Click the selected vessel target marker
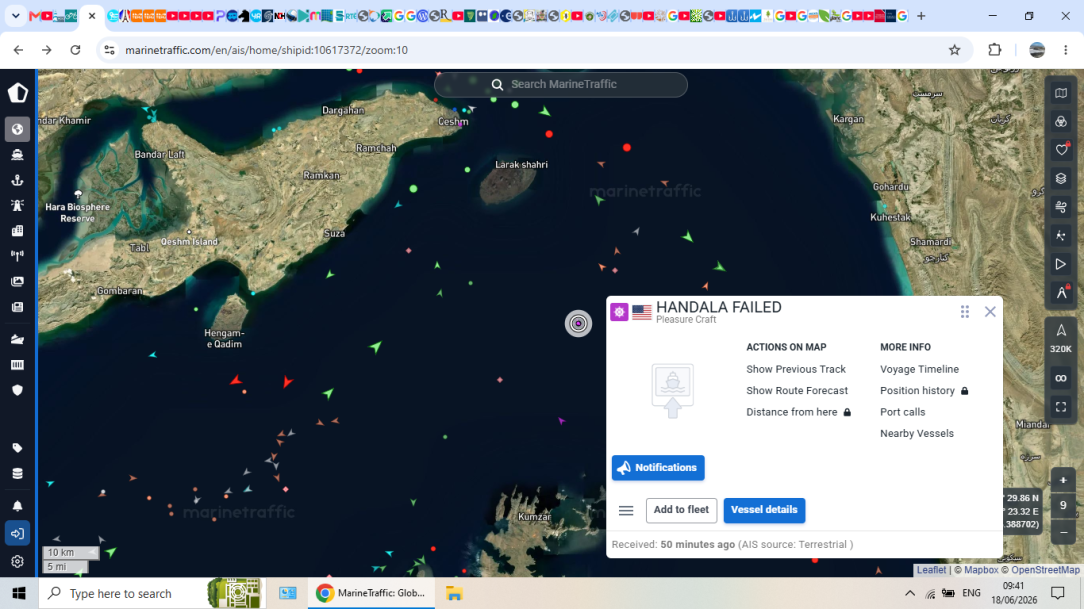1084x609 pixels. [x=578, y=324]
